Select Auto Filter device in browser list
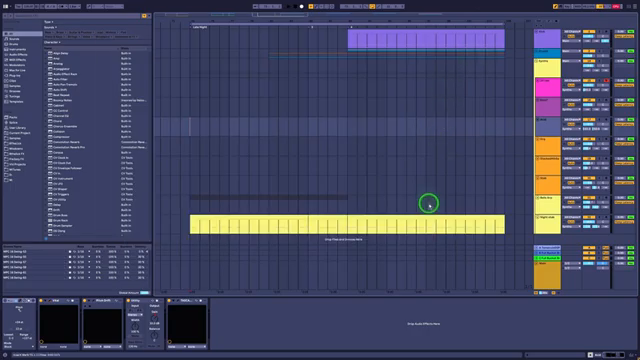This screenshot has width=640, height=360. click(60, 79)
